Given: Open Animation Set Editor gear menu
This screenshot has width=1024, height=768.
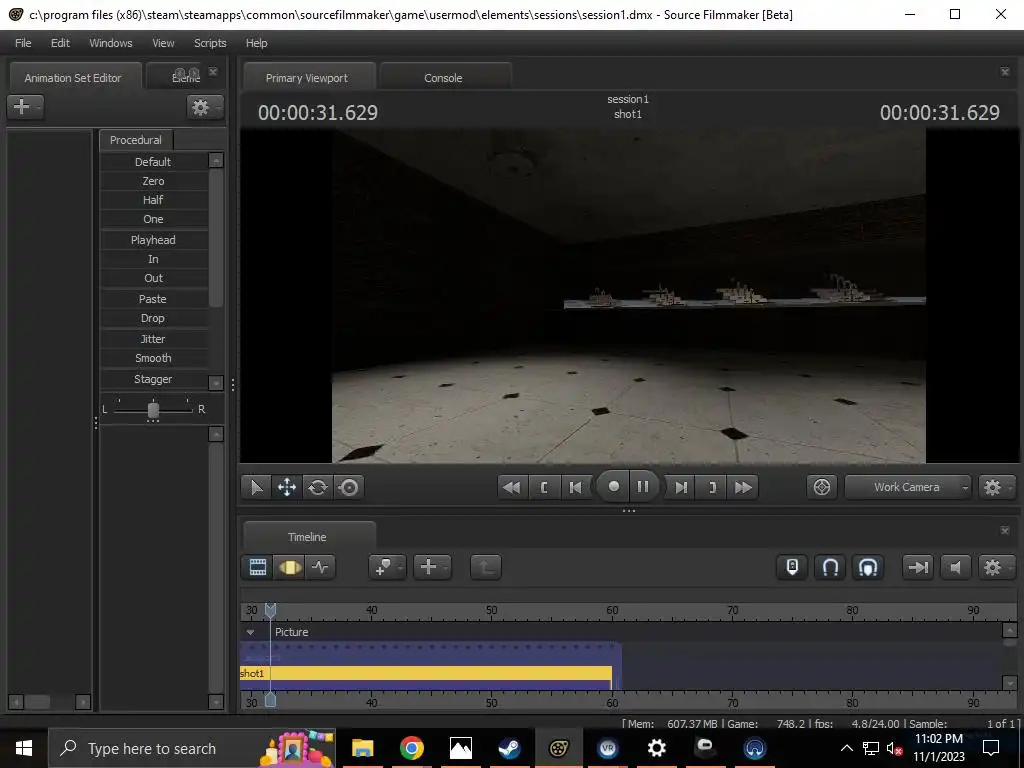Looking at the screenshot, I should point(204,107).
